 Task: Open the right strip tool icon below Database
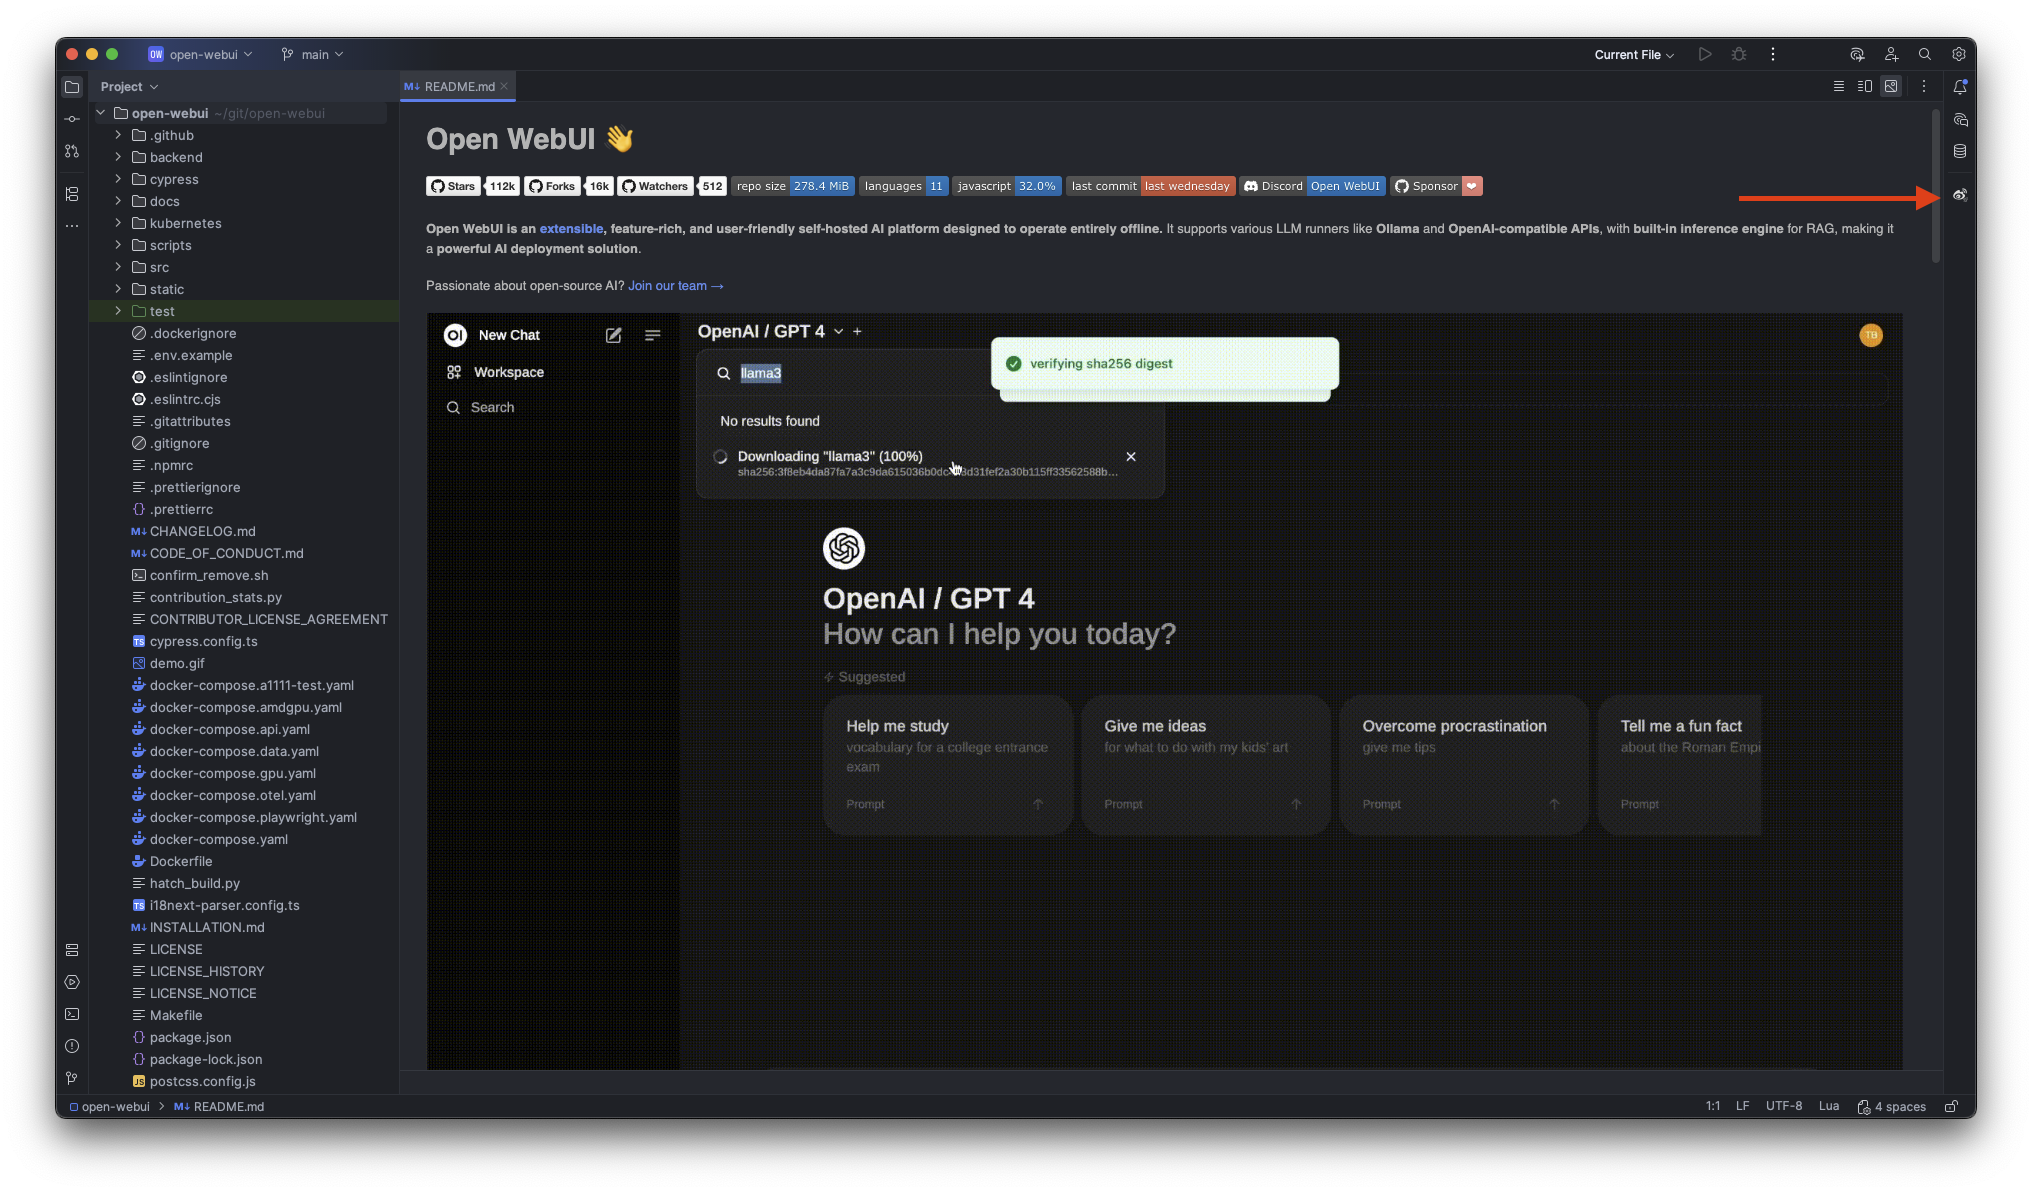pyautogui.click(x=1960, y=195)
